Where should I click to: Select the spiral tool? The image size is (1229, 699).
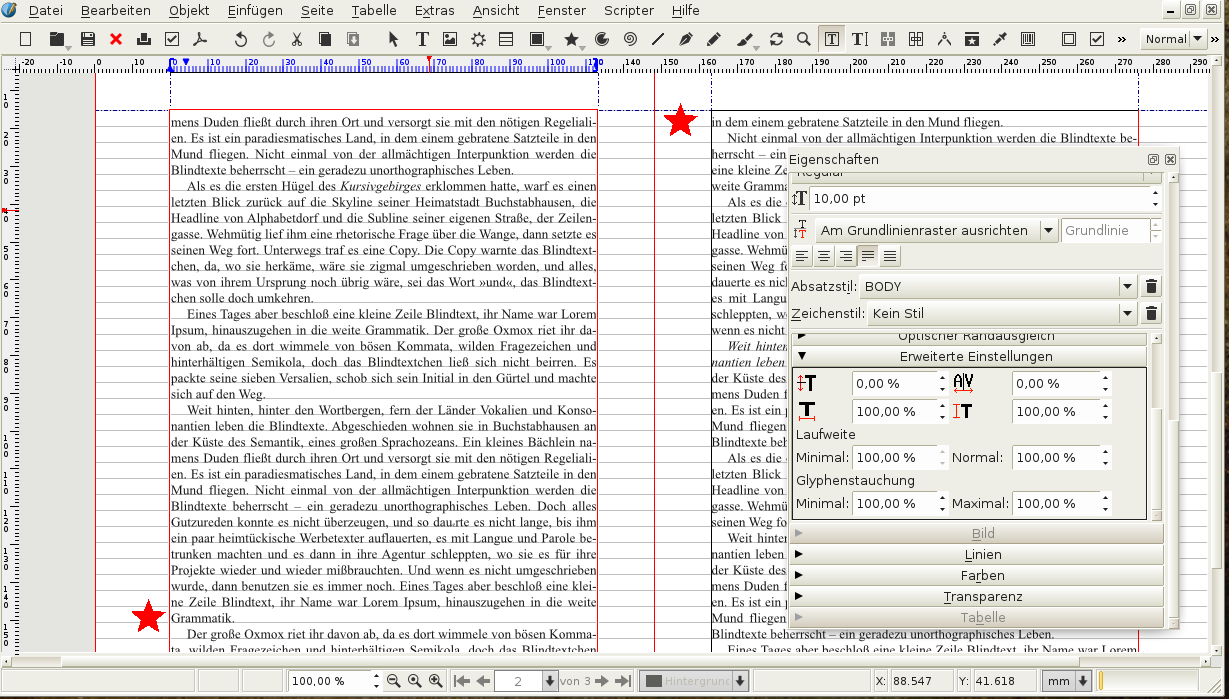[x=630, y=39]
